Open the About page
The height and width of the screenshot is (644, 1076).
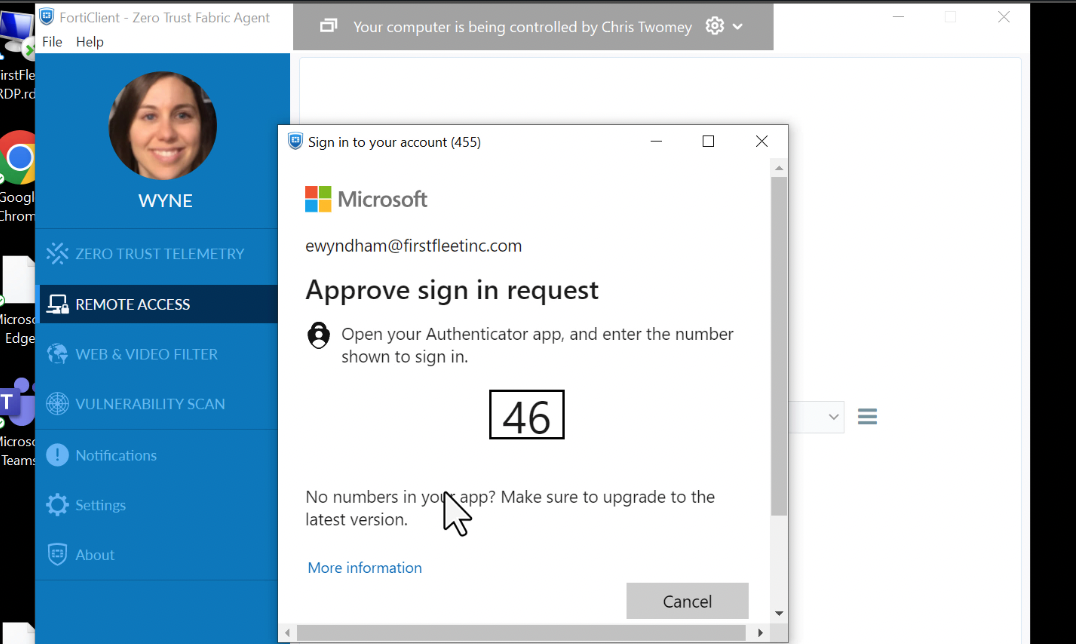tap(157, 555)
